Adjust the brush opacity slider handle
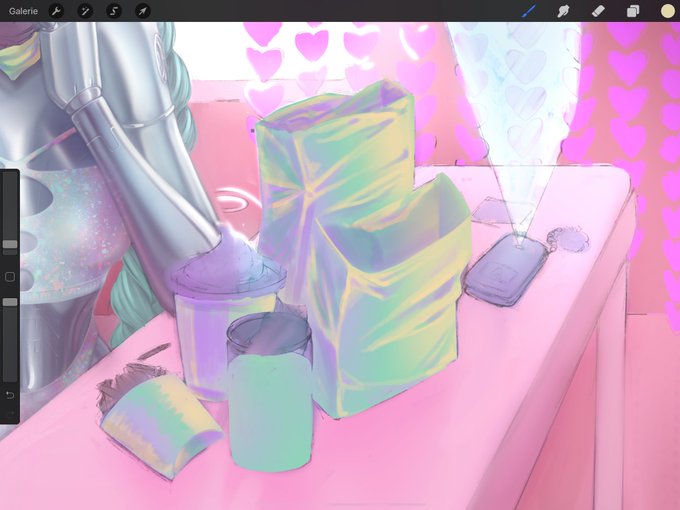 [x=10, y=302]
